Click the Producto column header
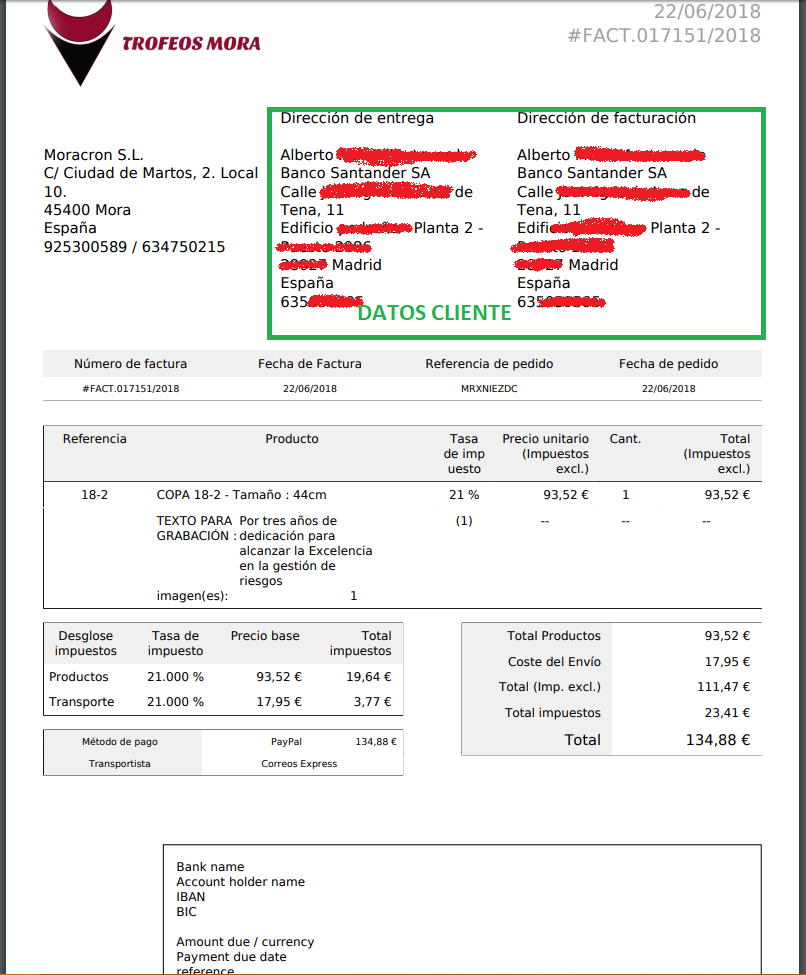The width and height of the screenshot is (806, 975). point(292,439)
